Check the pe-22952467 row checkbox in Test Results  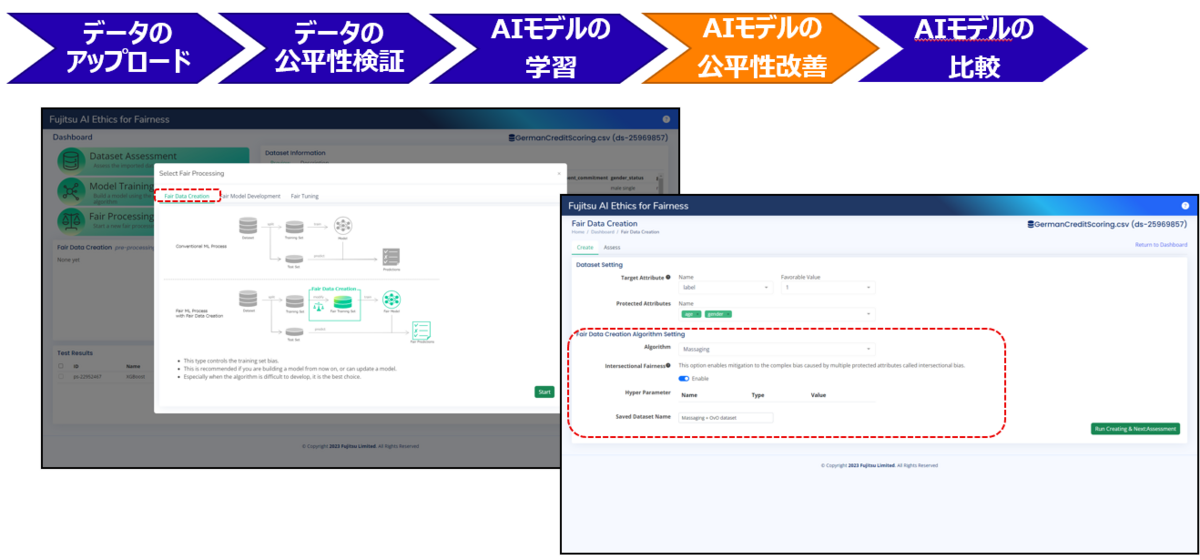click(61, 376)
